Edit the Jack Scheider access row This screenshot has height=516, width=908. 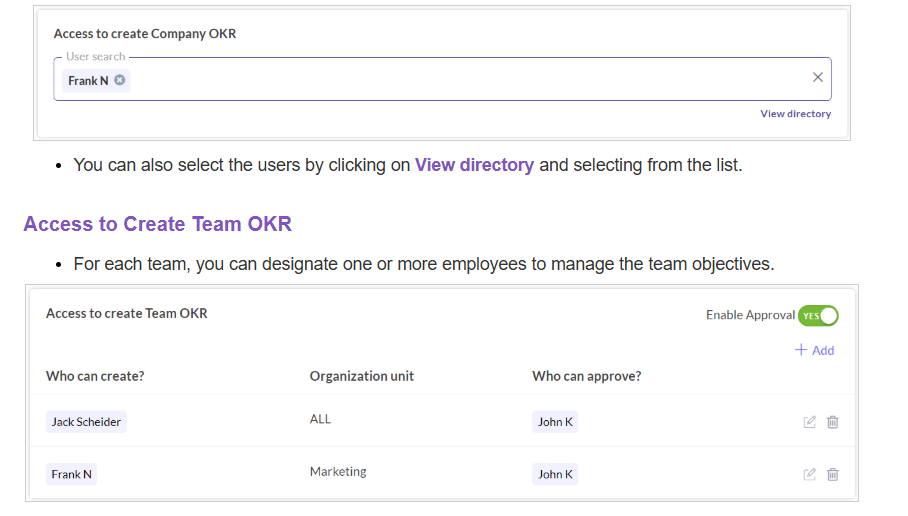[x=810, y=422]
